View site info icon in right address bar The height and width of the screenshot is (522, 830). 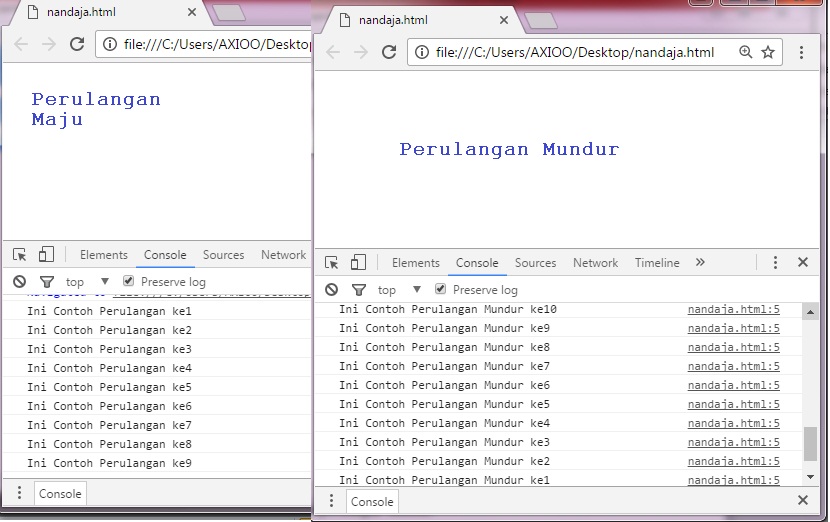click(421, 52)
